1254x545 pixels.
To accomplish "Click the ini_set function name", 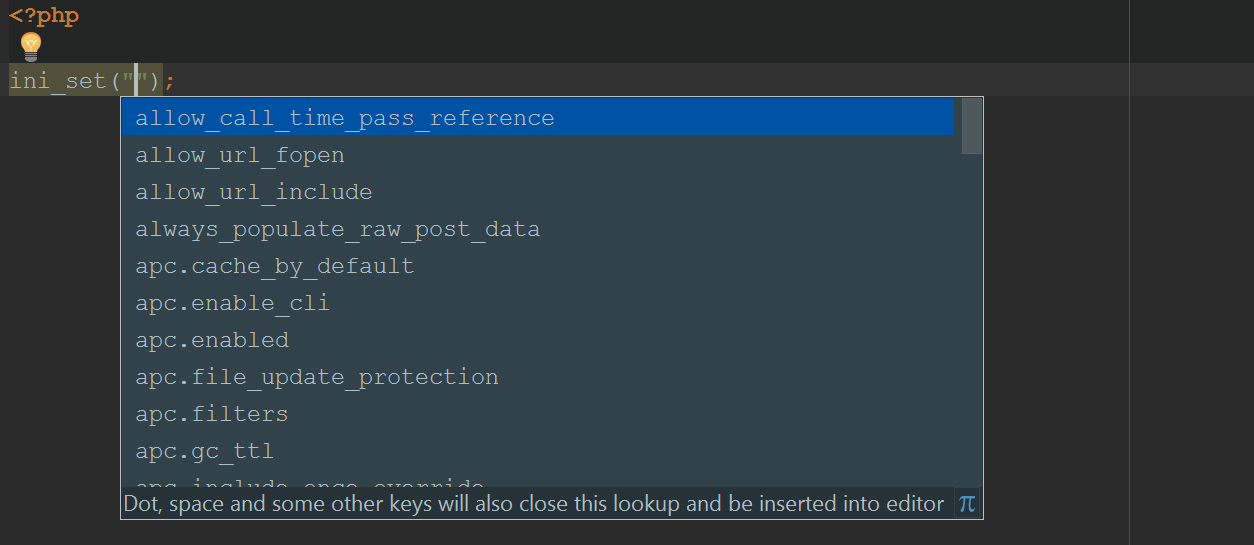I will coord(58,80).
